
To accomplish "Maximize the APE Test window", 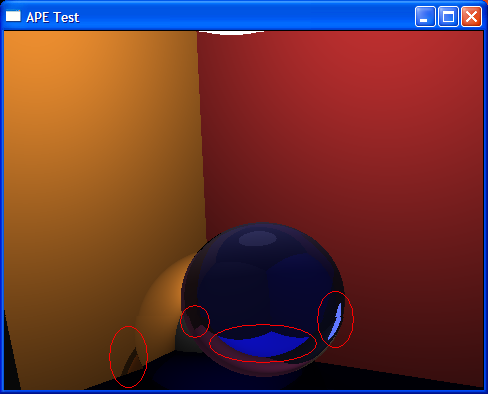I will point(448,16).
